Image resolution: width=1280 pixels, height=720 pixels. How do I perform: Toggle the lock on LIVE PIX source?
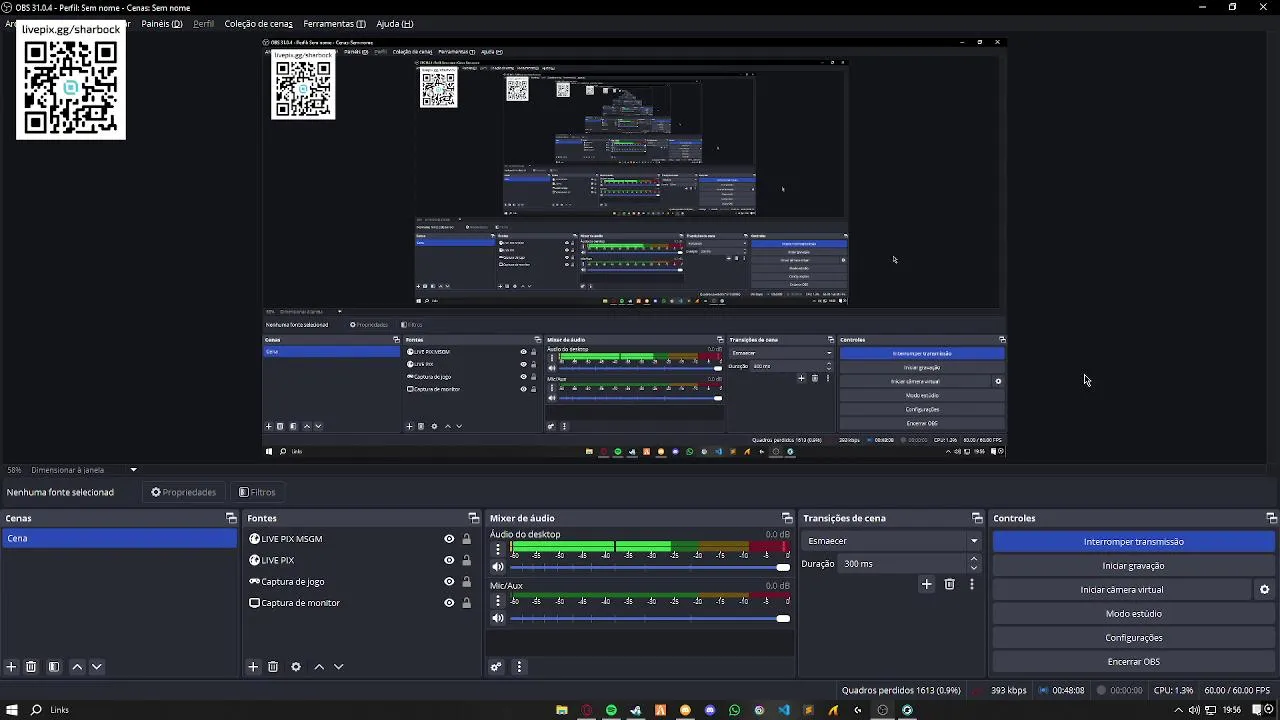[466, 560]
